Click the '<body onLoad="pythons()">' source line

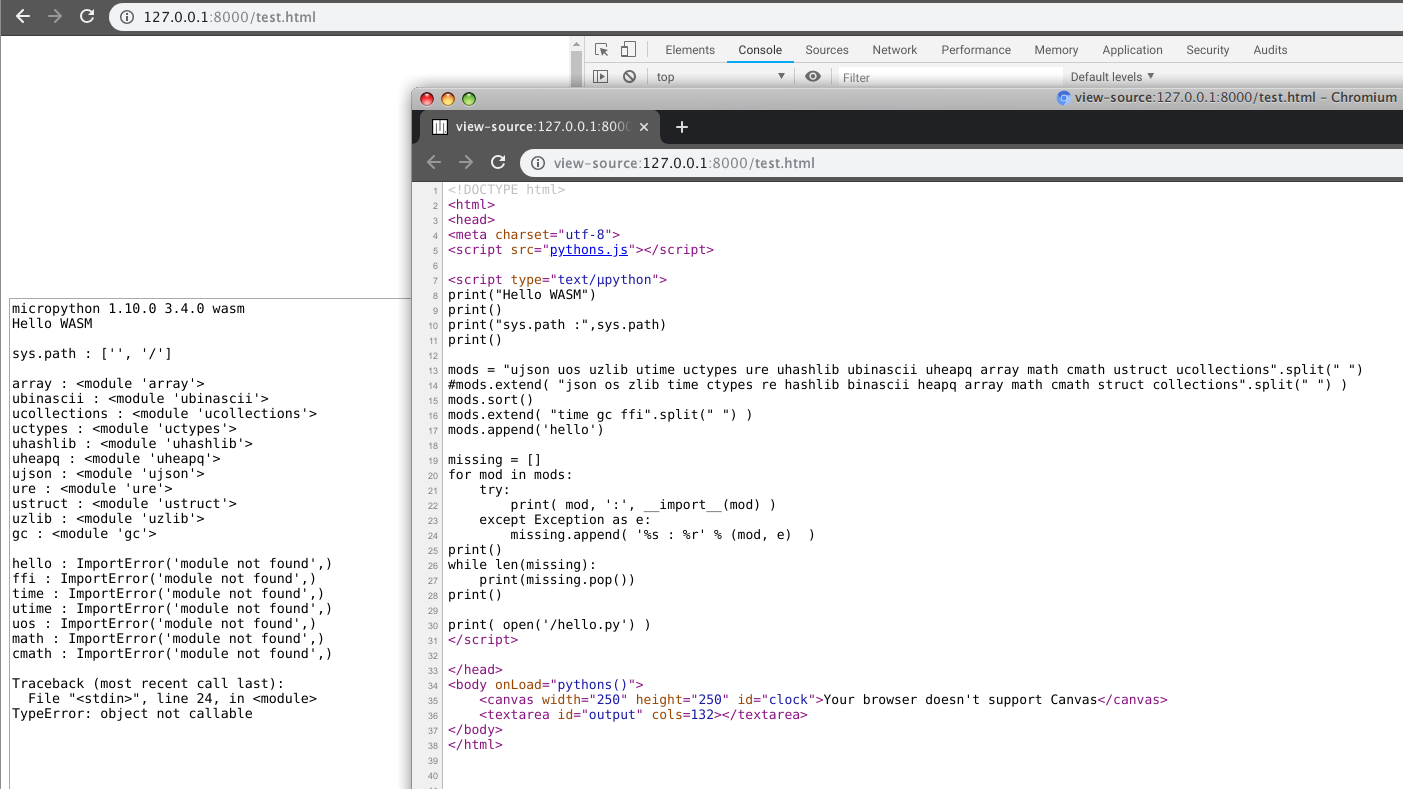[x=546, y=685]
